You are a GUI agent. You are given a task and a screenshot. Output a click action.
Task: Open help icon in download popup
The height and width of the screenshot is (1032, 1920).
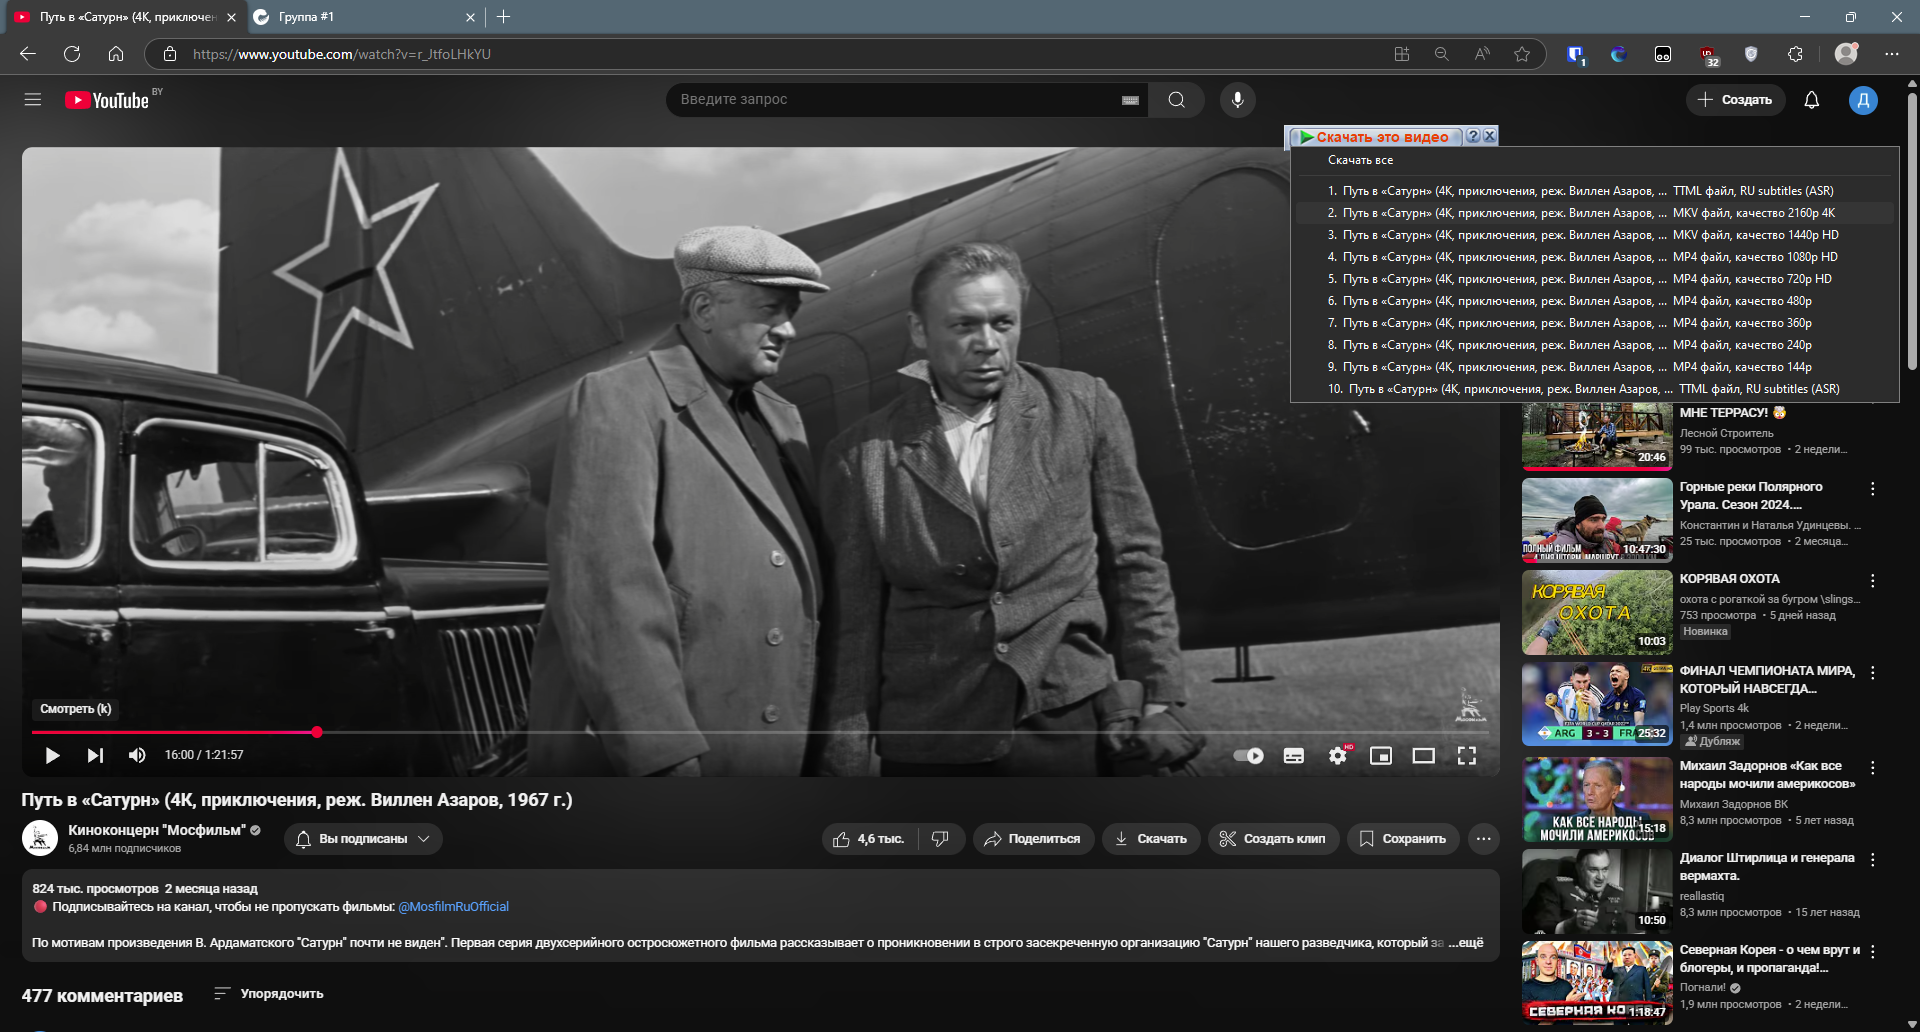[x=1473, y=136]
